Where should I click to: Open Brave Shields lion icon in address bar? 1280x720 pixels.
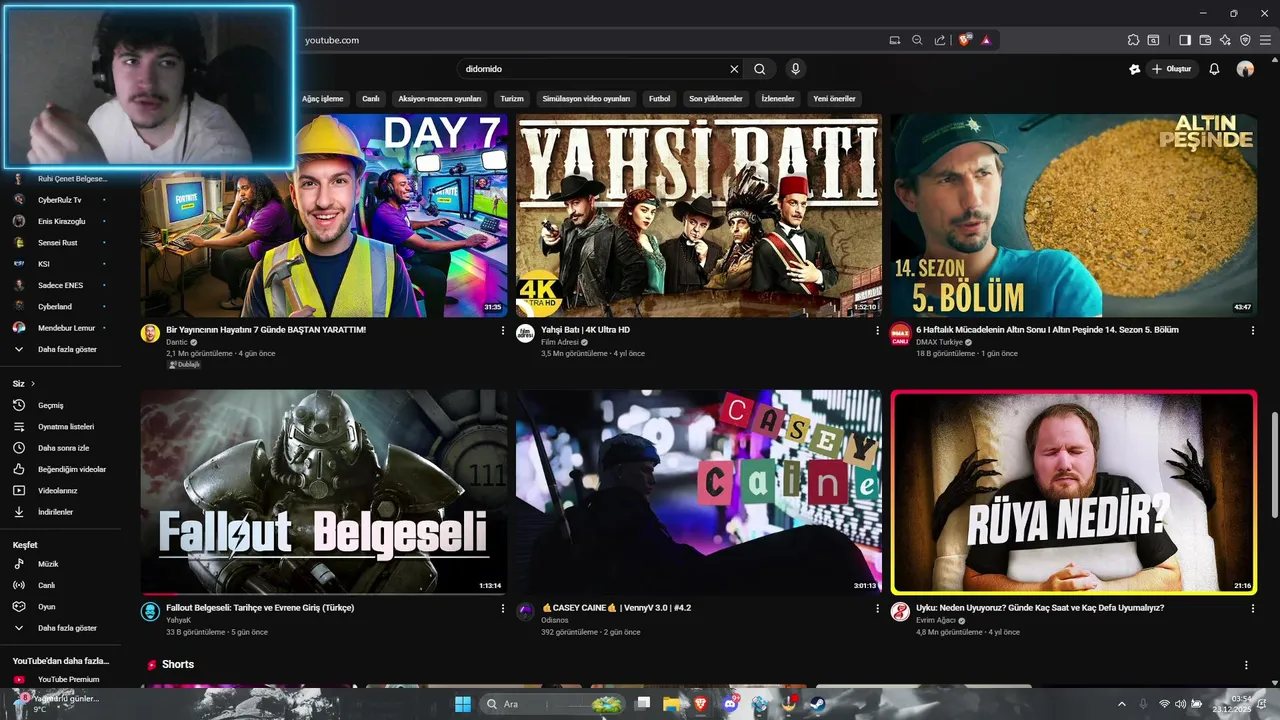[x=964, y=40]
